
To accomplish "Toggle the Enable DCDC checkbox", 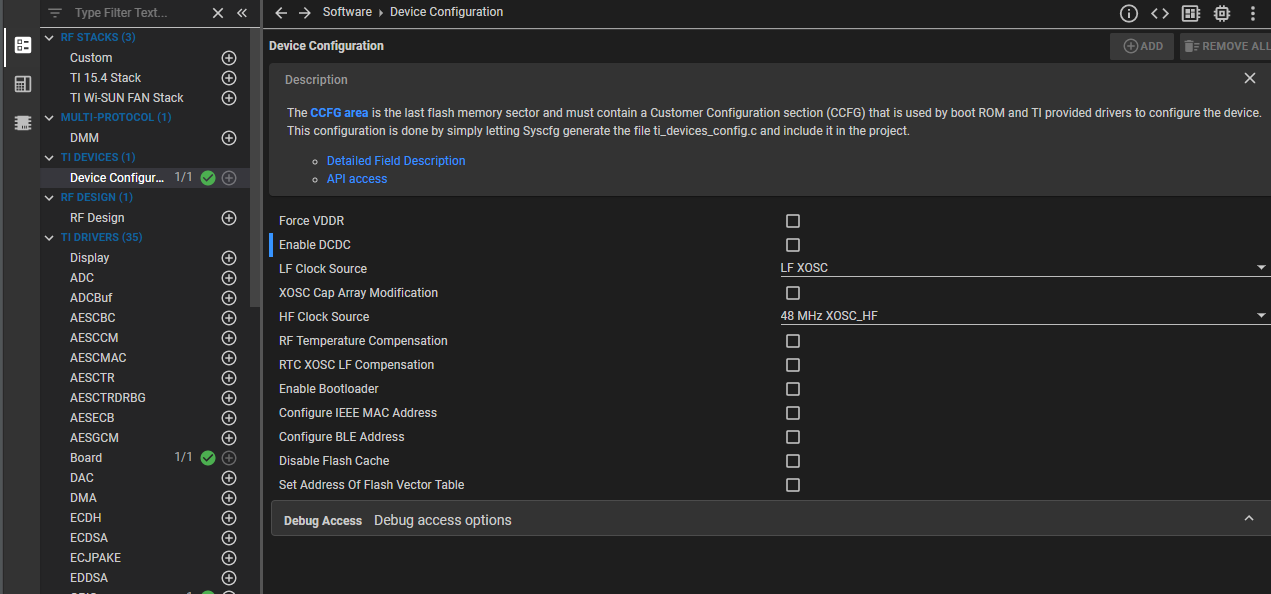I will coord(793,245).
